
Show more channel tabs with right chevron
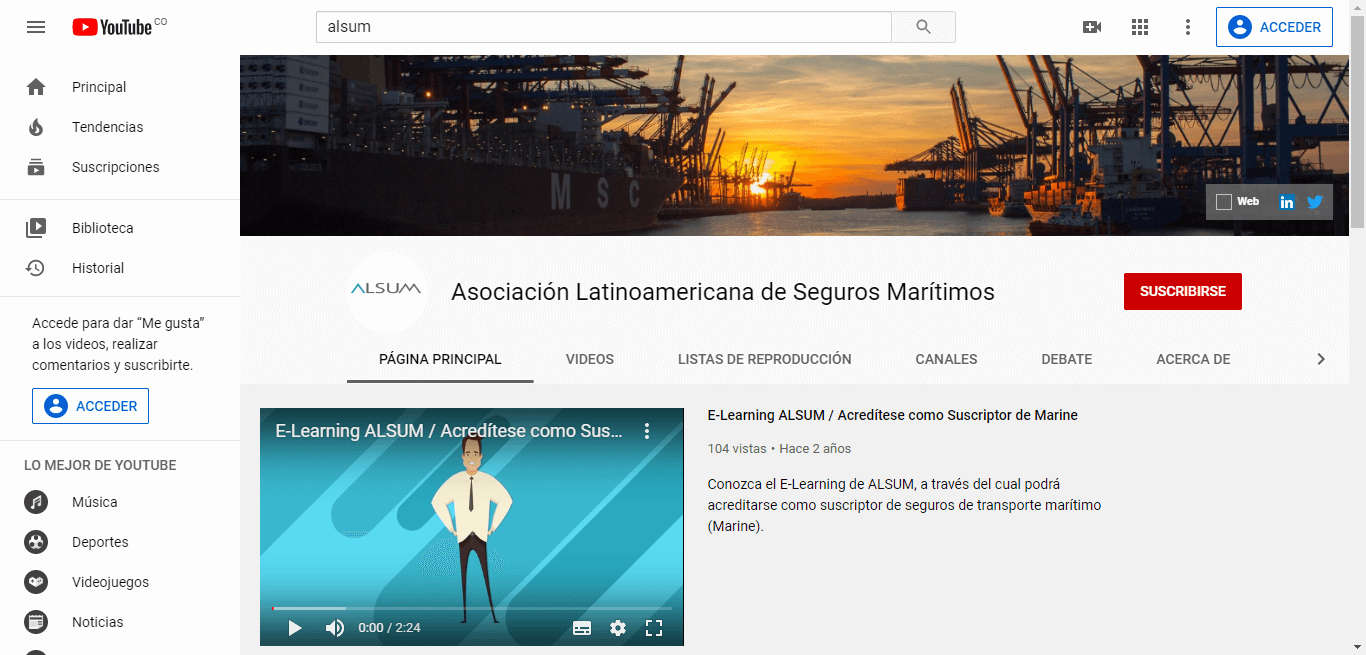[1321, 359]
